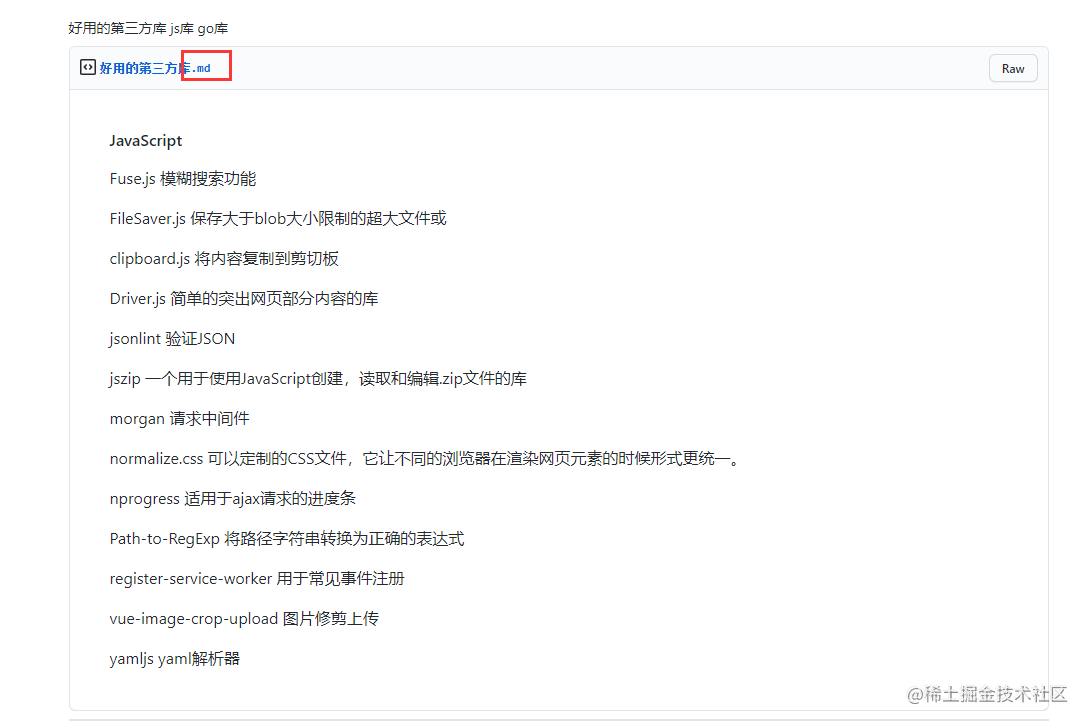The height and width of the screenshot is (726, 1089).
Task: Select the nprogress 进度条 entry
Action: tap(232, 498)
